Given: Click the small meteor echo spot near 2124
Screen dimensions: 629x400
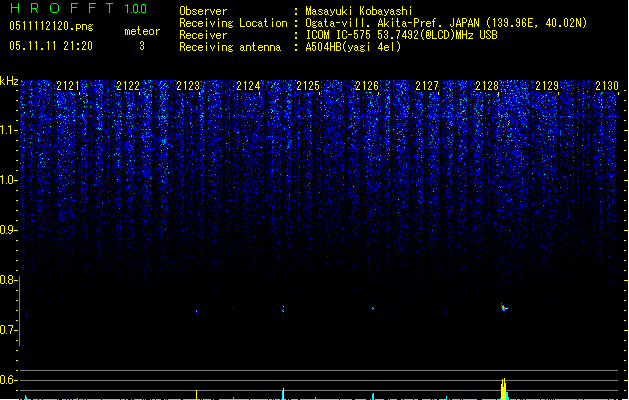Looking at the screenshot, I should pyautogui.click(x=283, y=309).
